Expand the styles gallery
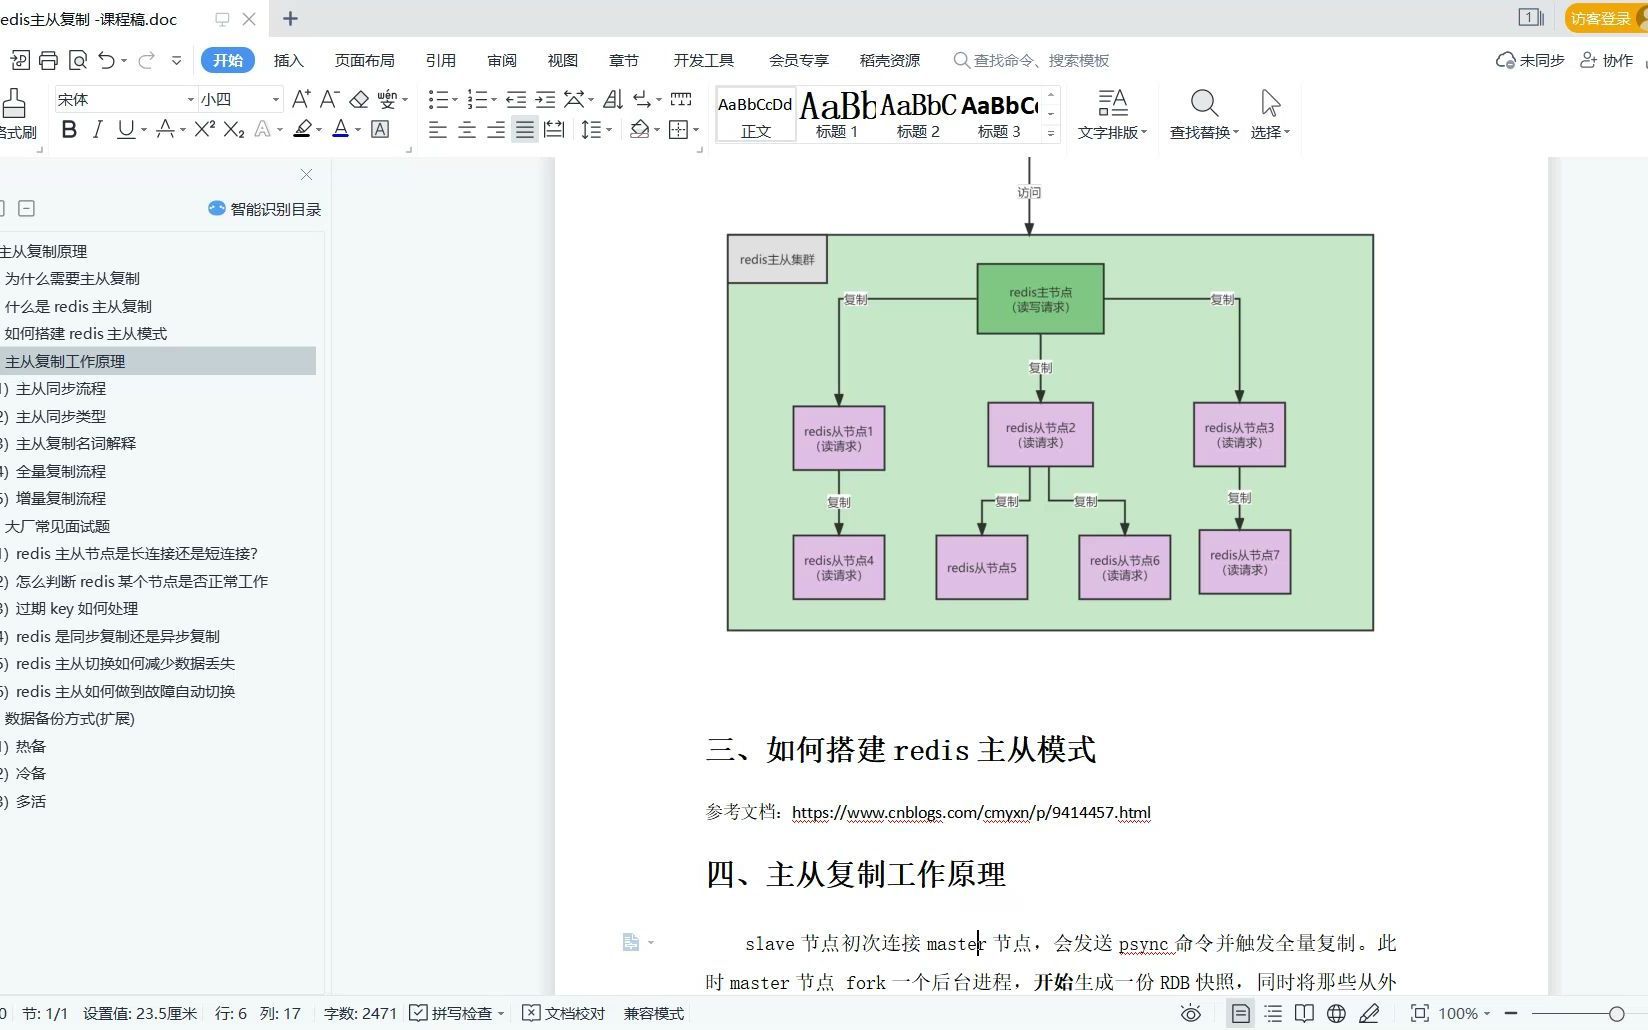The height and width of the screenshot is (1030, 1648). tap(1050, 132)
